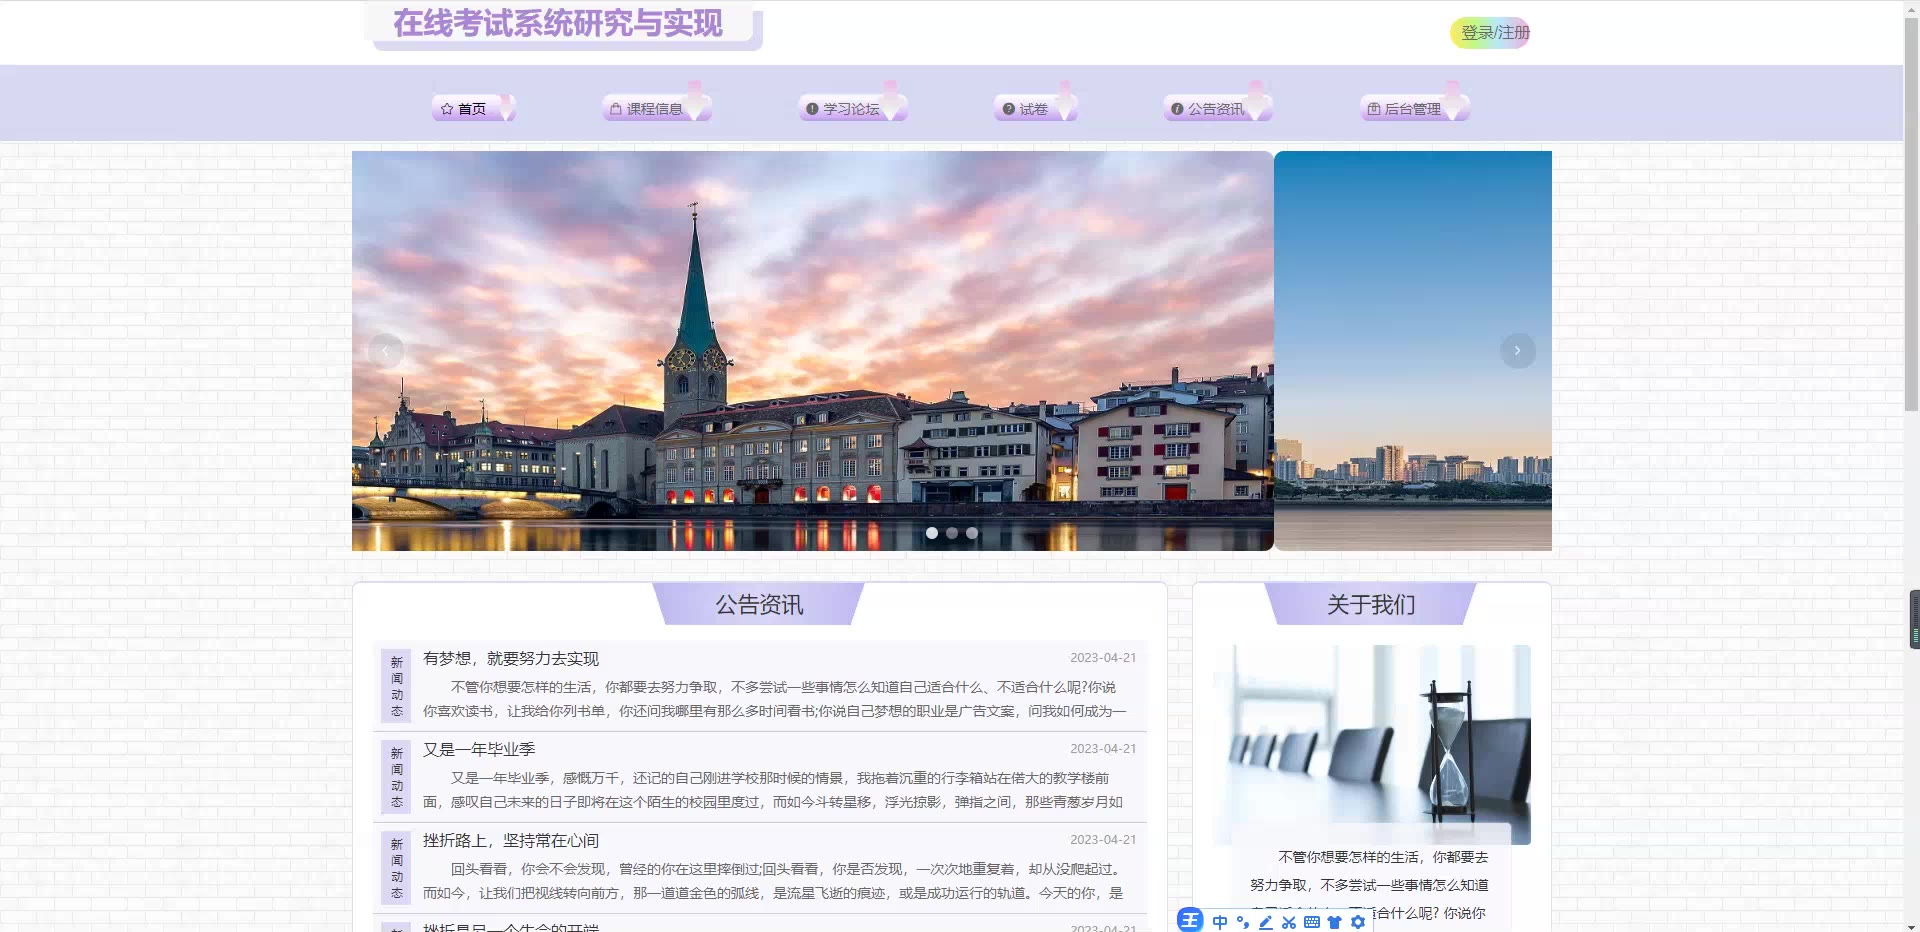Click the 关于我们 section heading
The width and height of the screenshot is (1920, 932).
pyautogui.click(x=1371, y=605)
